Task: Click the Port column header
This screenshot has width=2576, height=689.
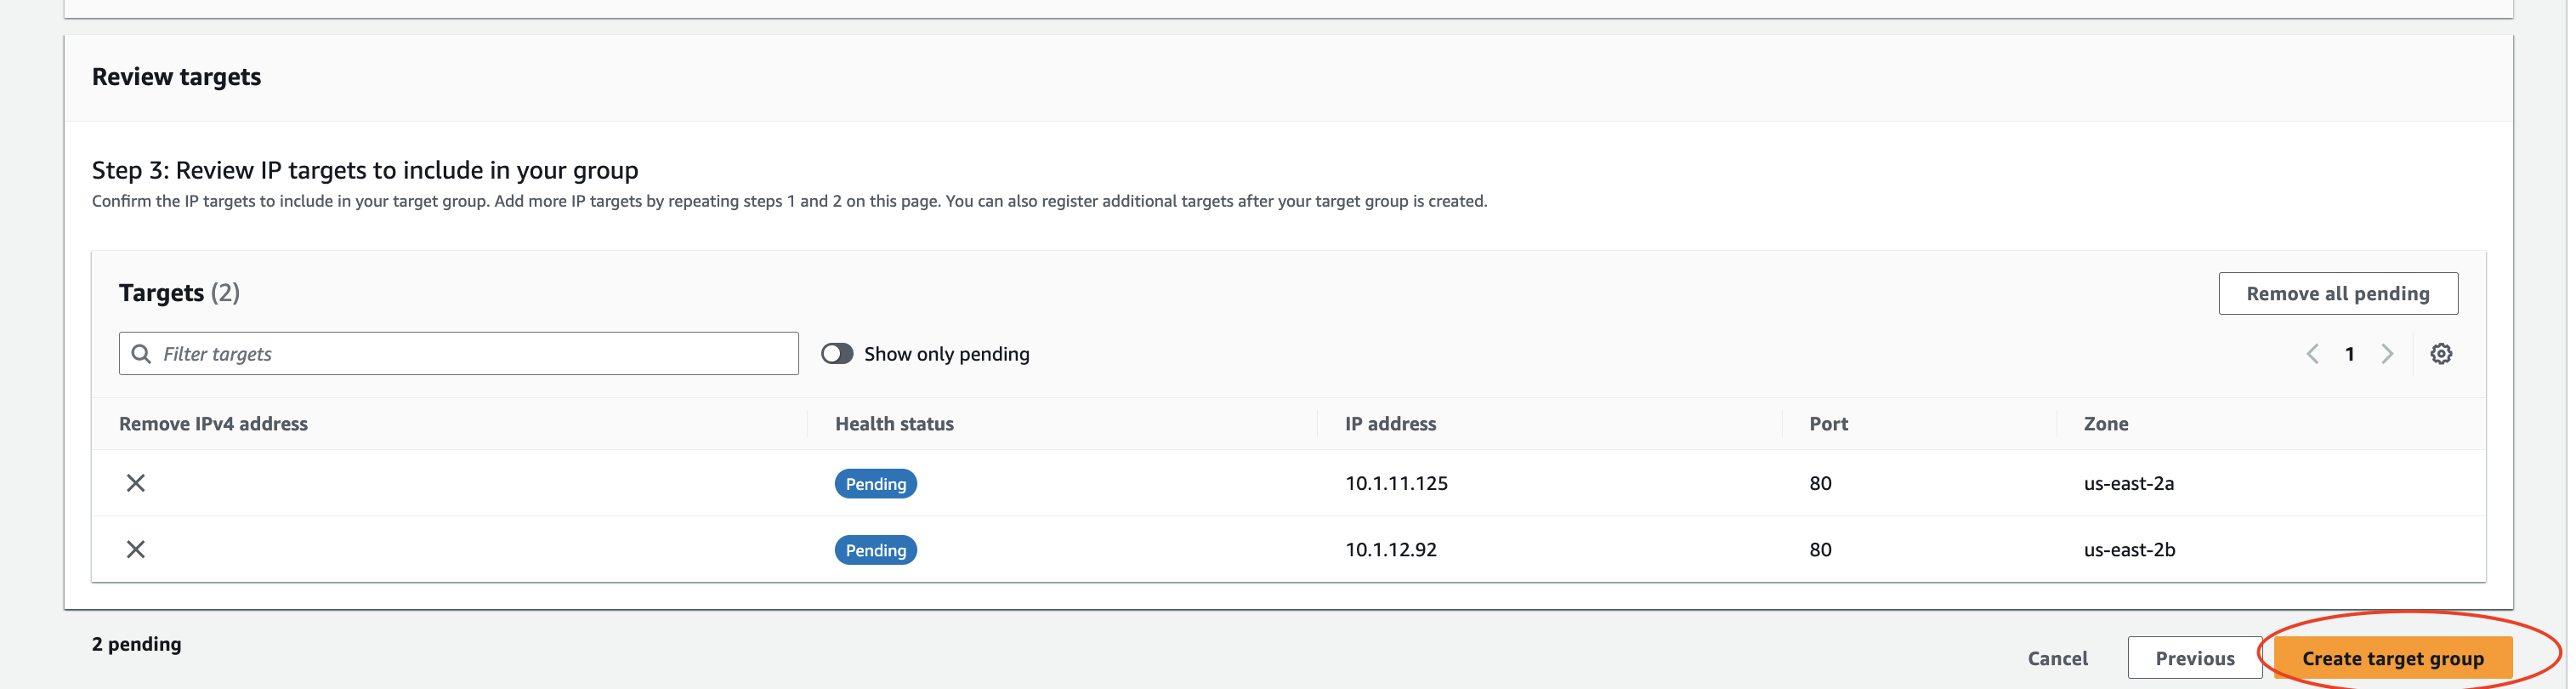Action: (1827, 423)
